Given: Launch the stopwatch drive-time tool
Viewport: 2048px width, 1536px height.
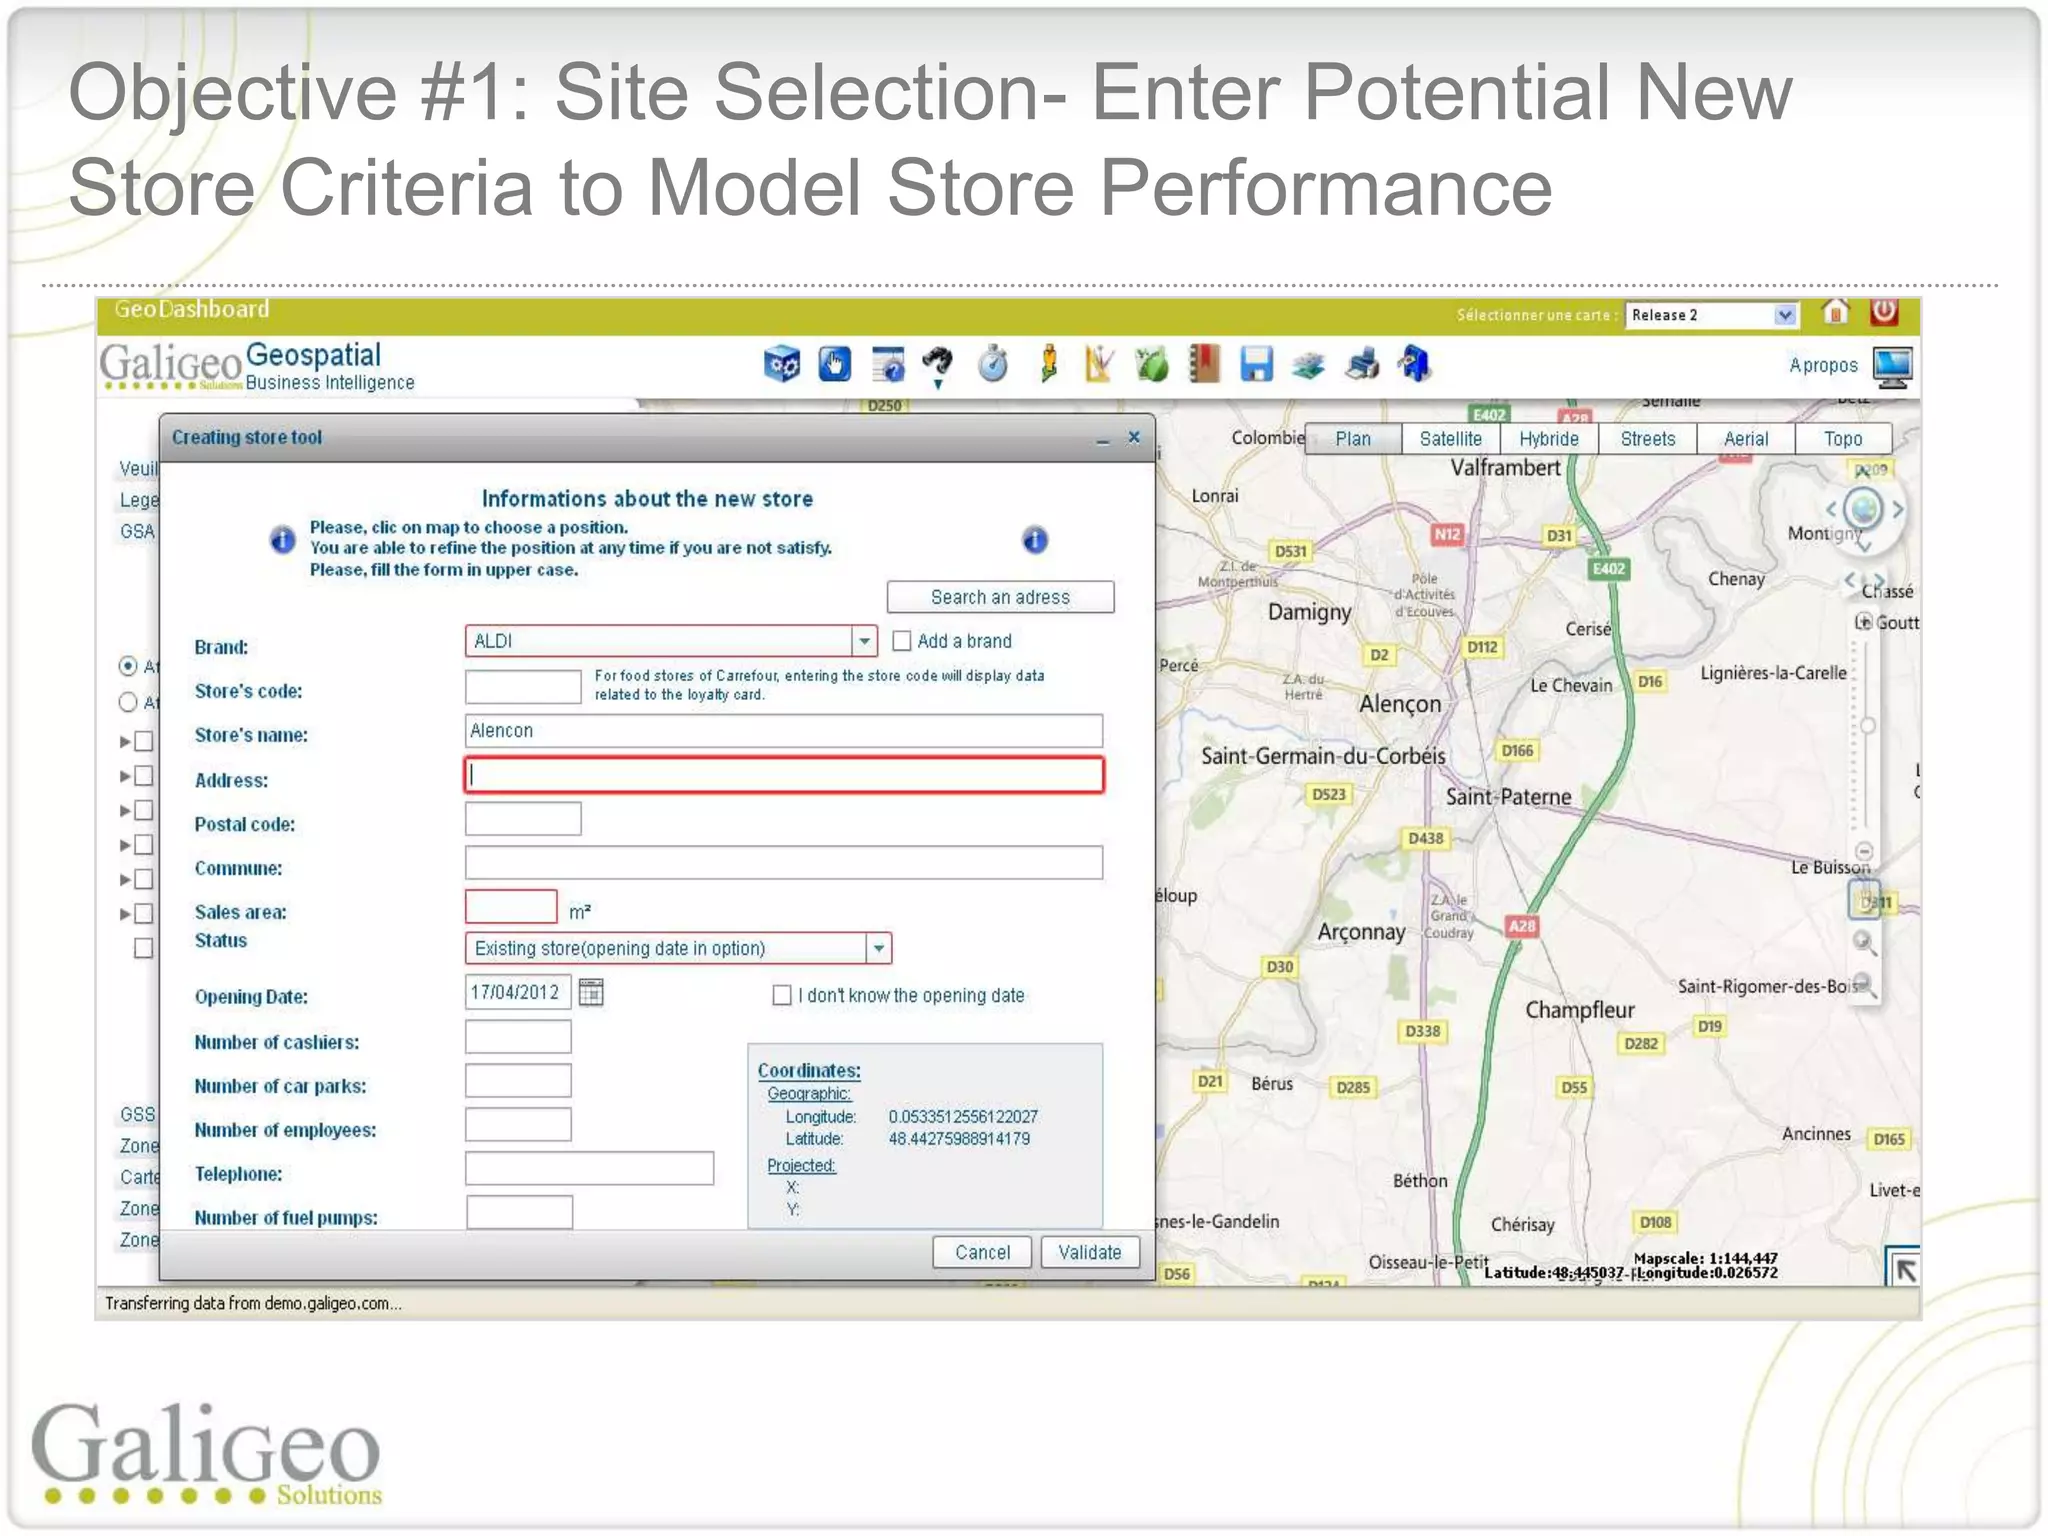Looking at the screenshot, I should tap(992, 364).
